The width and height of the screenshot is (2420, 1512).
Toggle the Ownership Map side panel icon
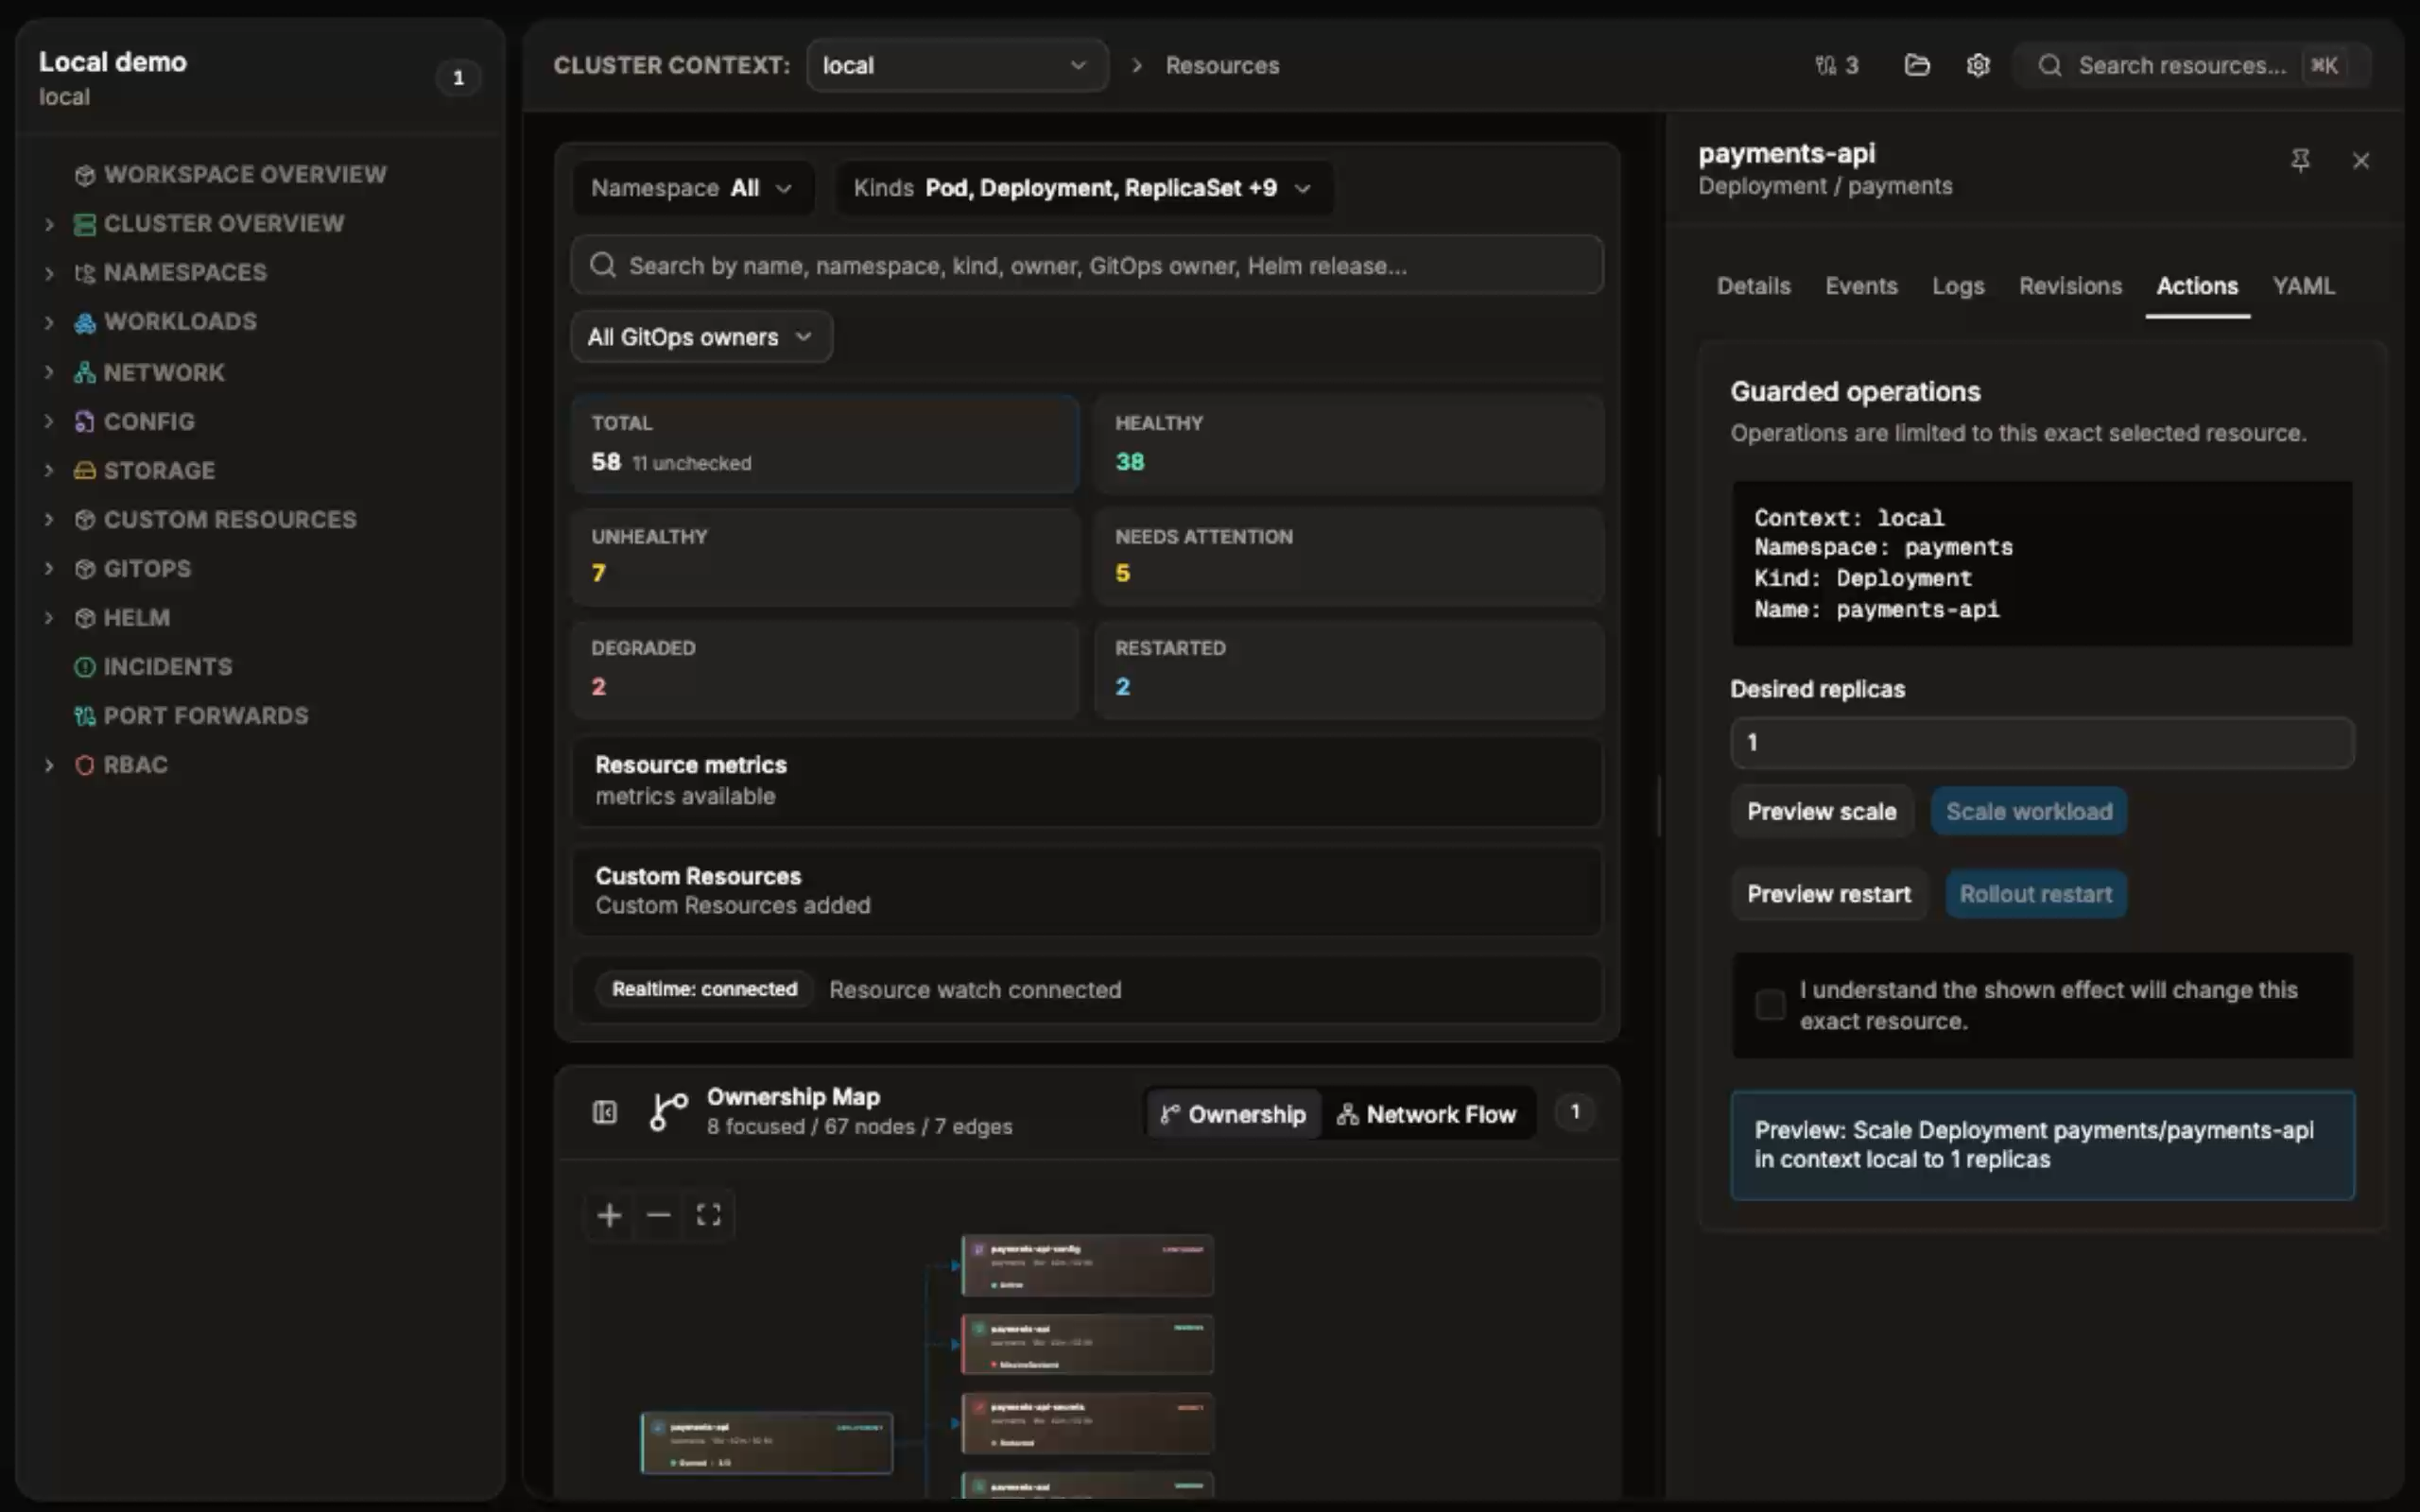pyautogui.click(x=605, y=1112)
